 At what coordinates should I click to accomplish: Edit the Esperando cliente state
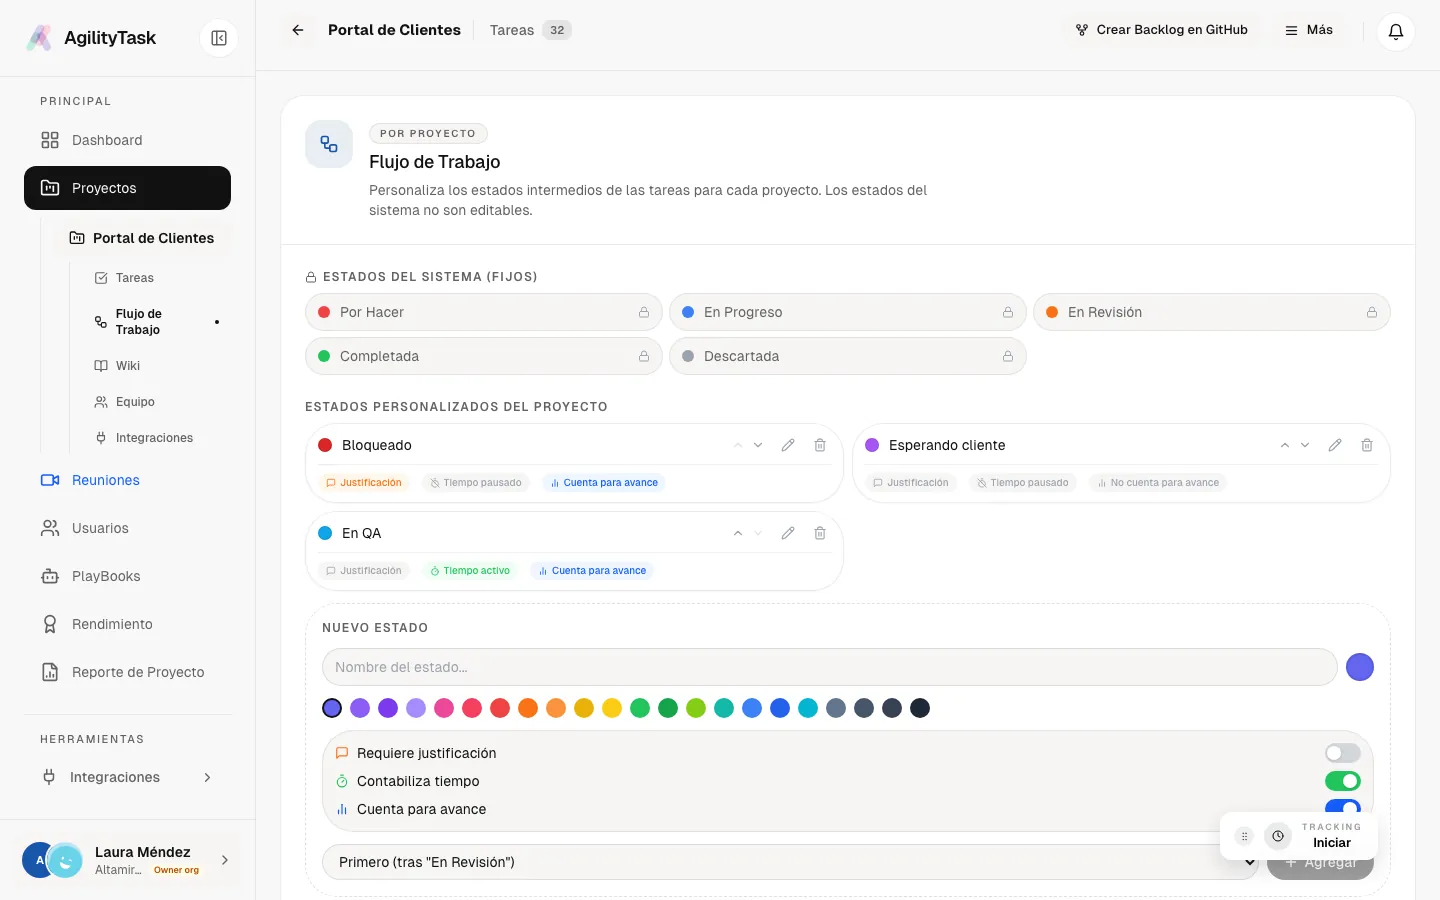(1335, 445)
